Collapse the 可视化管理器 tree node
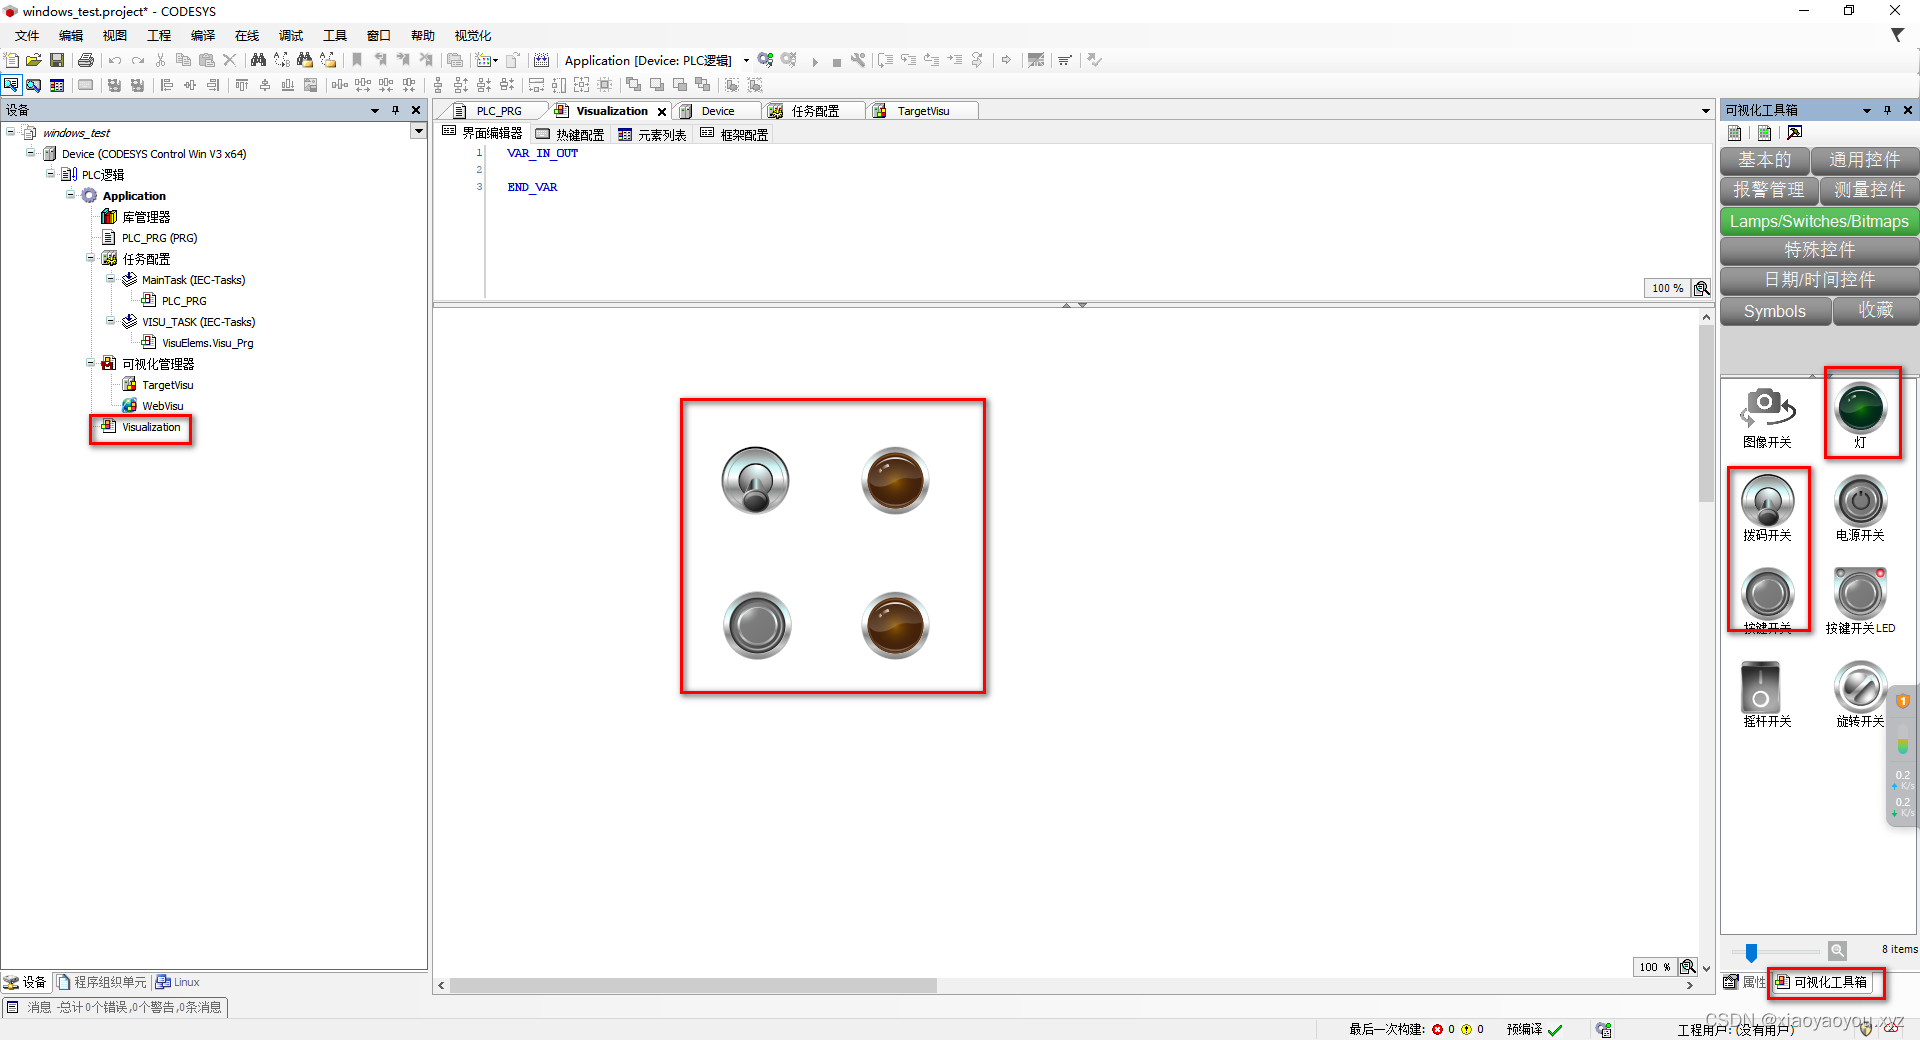The width and height of the screenshot is (1920, 1040). click(x=91, y=363)
